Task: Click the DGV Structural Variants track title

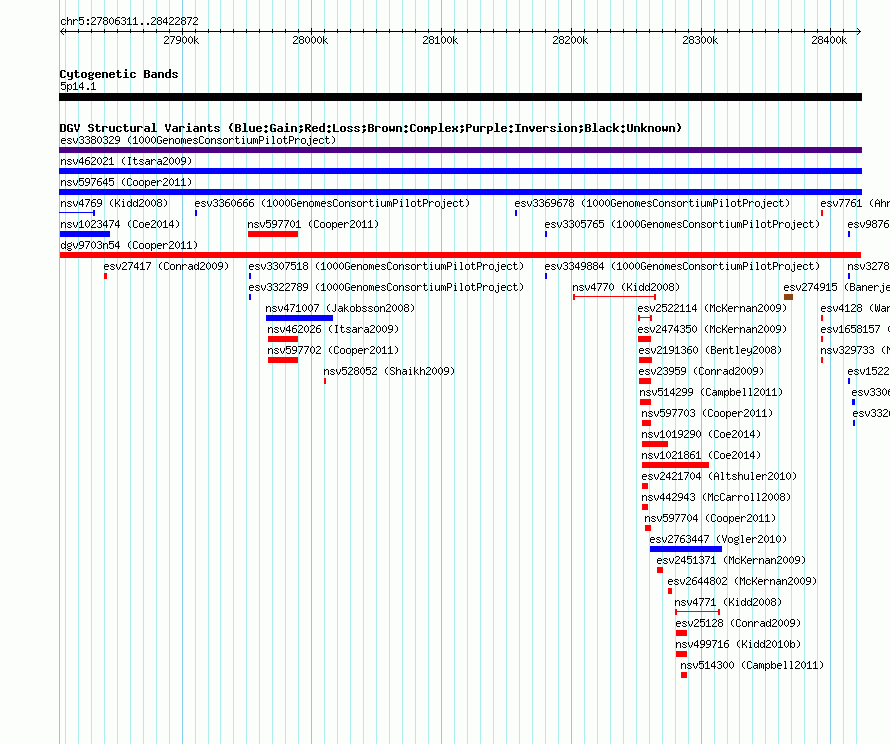Action: tap(371, 128)
